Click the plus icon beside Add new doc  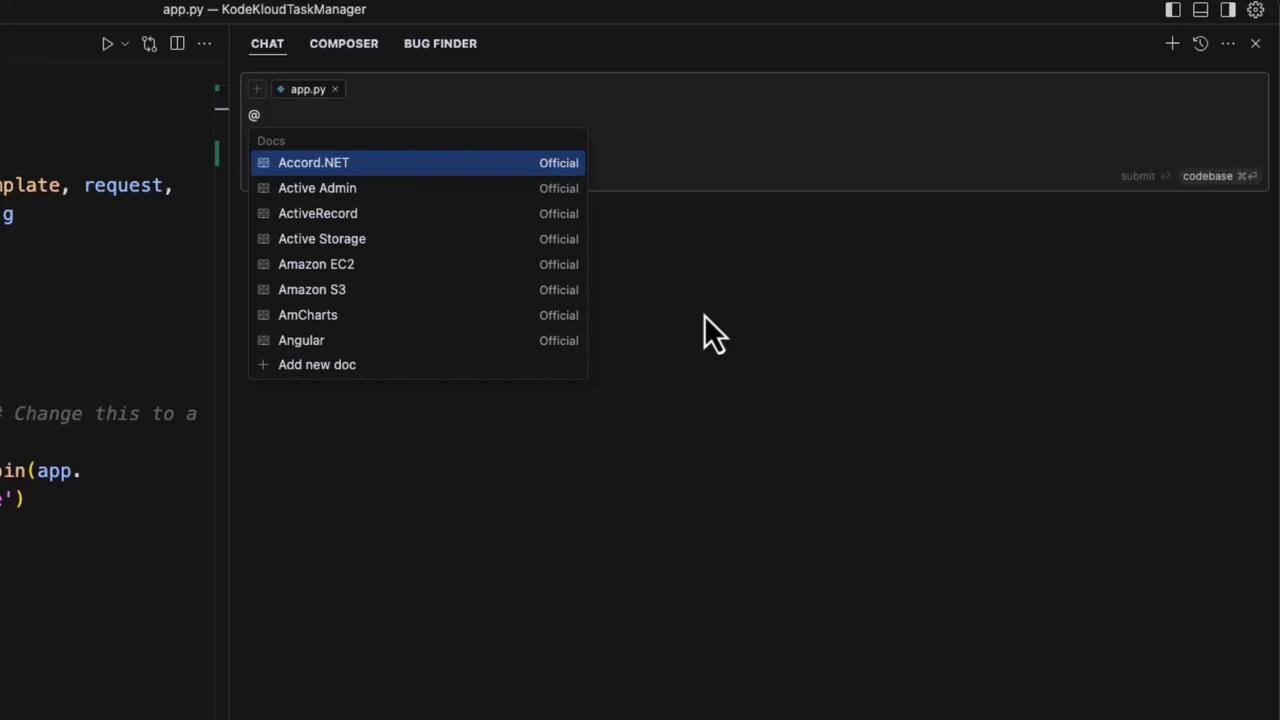(x=263, y=365)
